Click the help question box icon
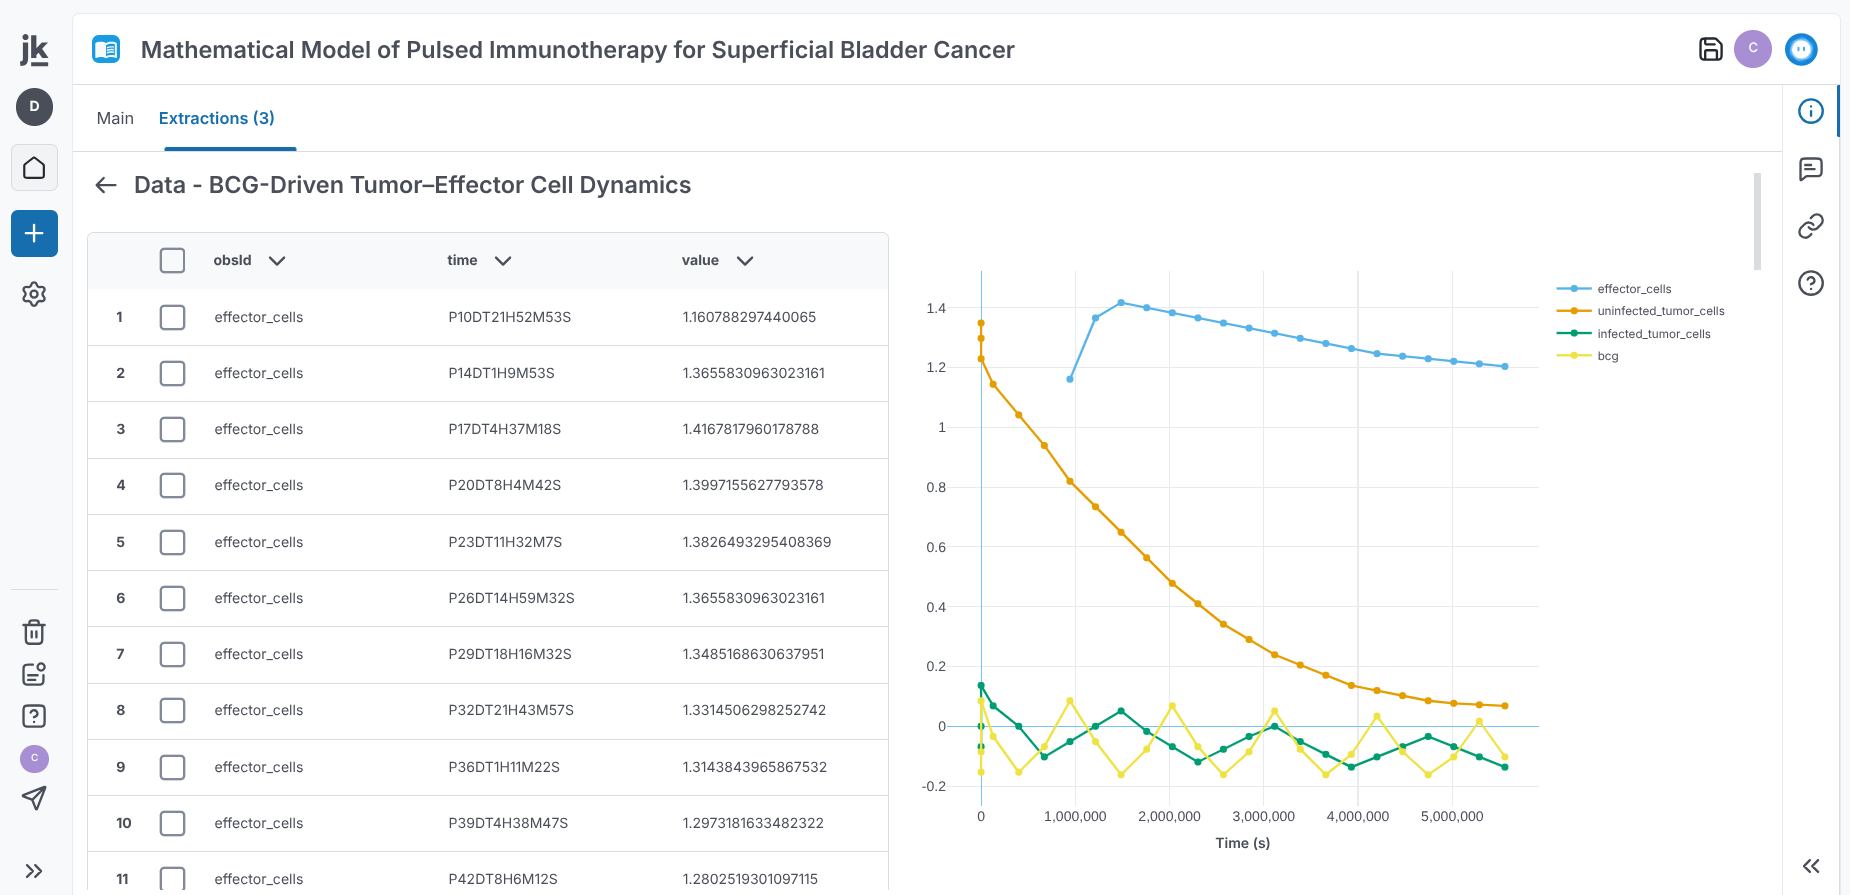Screen dimensions: 1850x895 pos(34,716)
